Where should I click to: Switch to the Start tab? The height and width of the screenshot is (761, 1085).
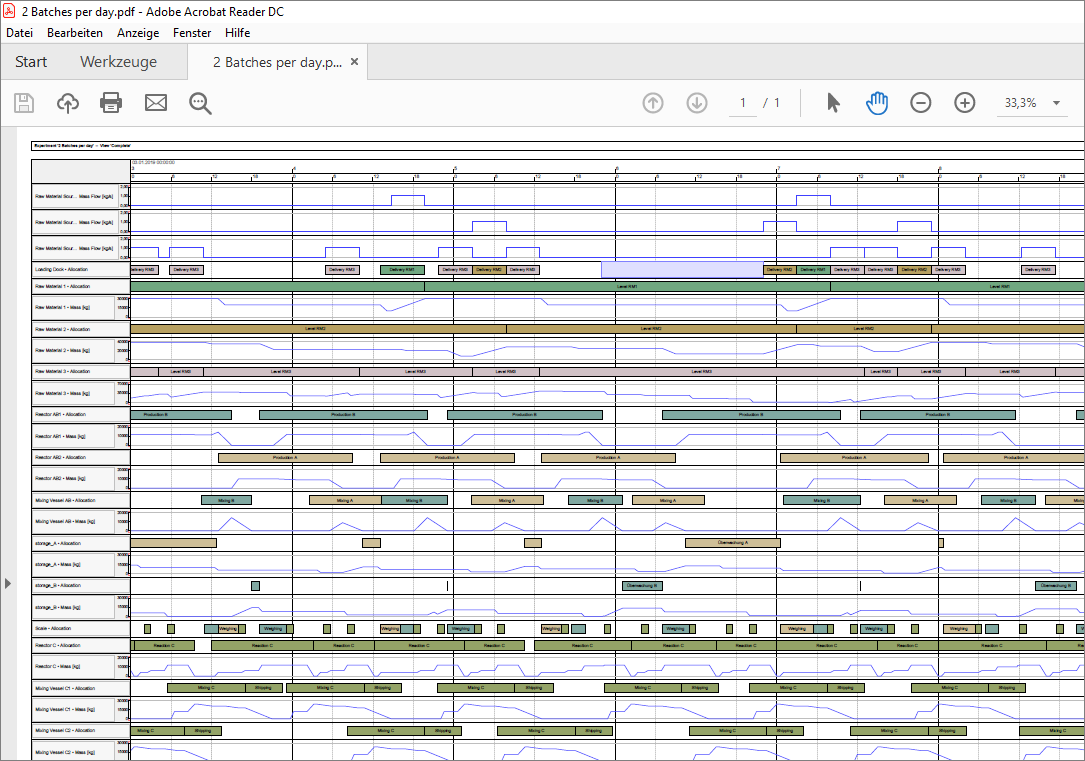pyautogui.click(x=30, y=61)
